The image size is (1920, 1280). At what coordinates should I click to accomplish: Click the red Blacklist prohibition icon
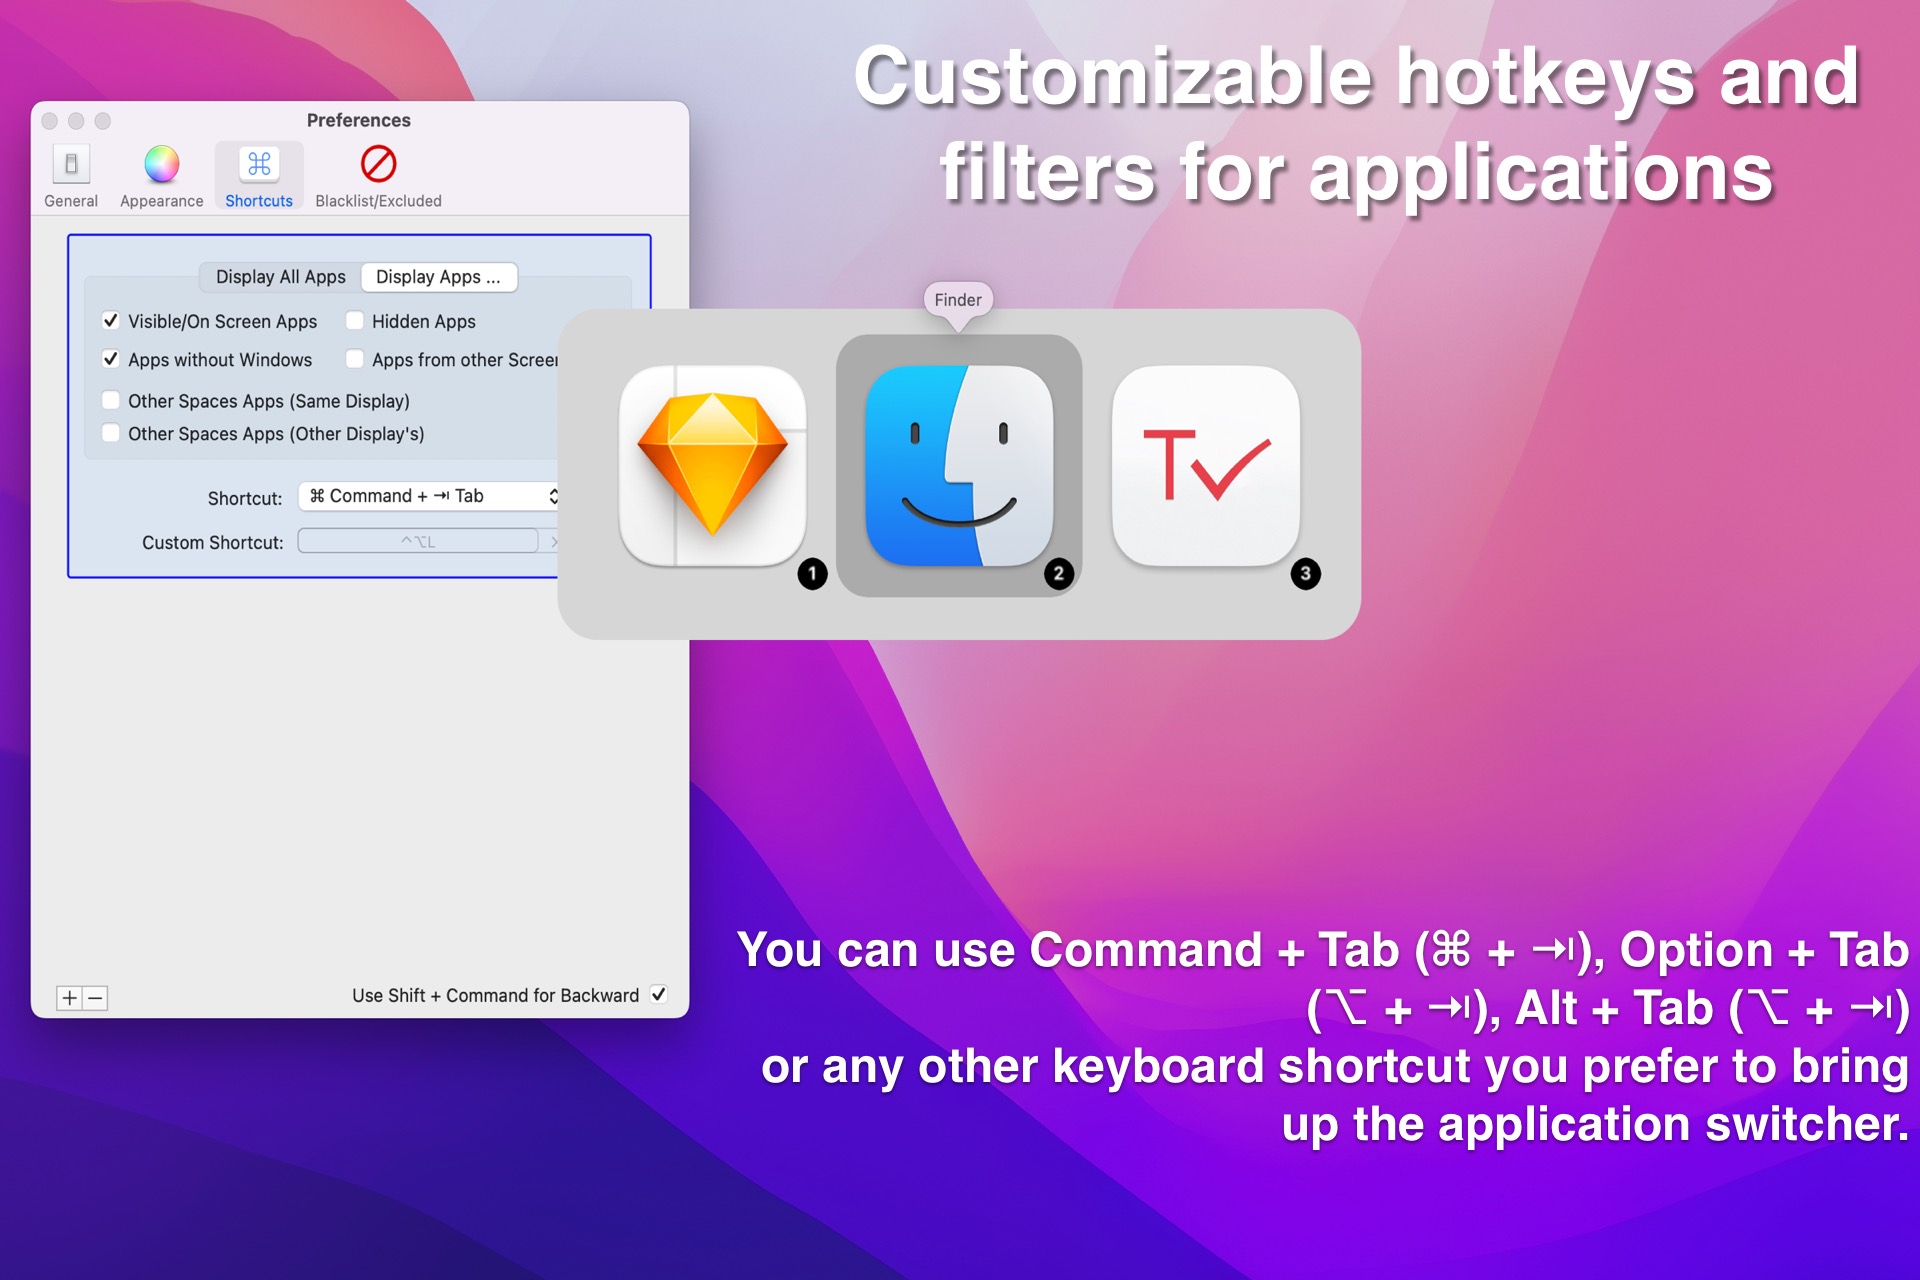pos(378,164)
